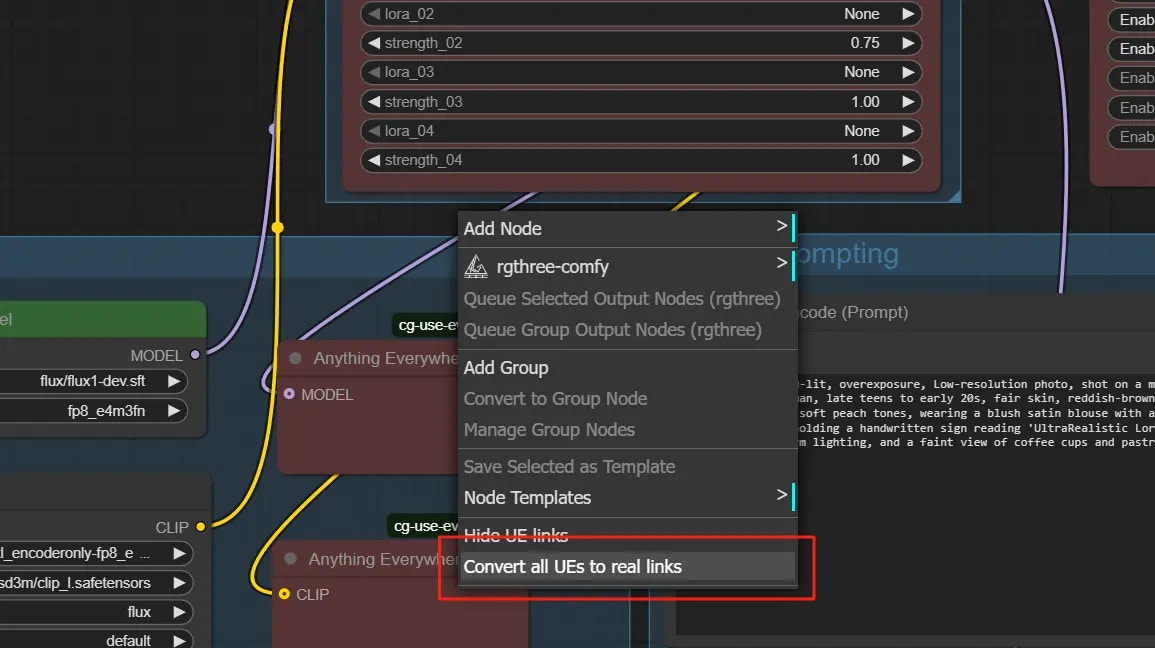The width and height of the screenshot is (1155, 648).
Task: Collapse the CLIP Anything Everywhere node dot
Action: (290, 559)
